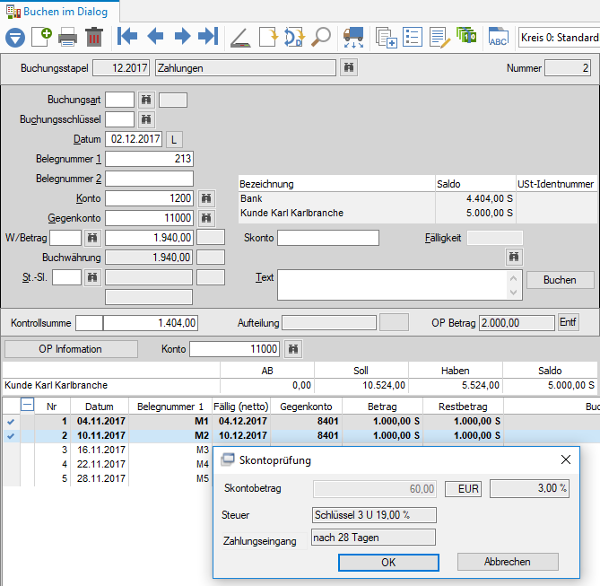This screenshot has width=600, height=586.
Task: Jump to first record arrow
Action: [127, 37]
